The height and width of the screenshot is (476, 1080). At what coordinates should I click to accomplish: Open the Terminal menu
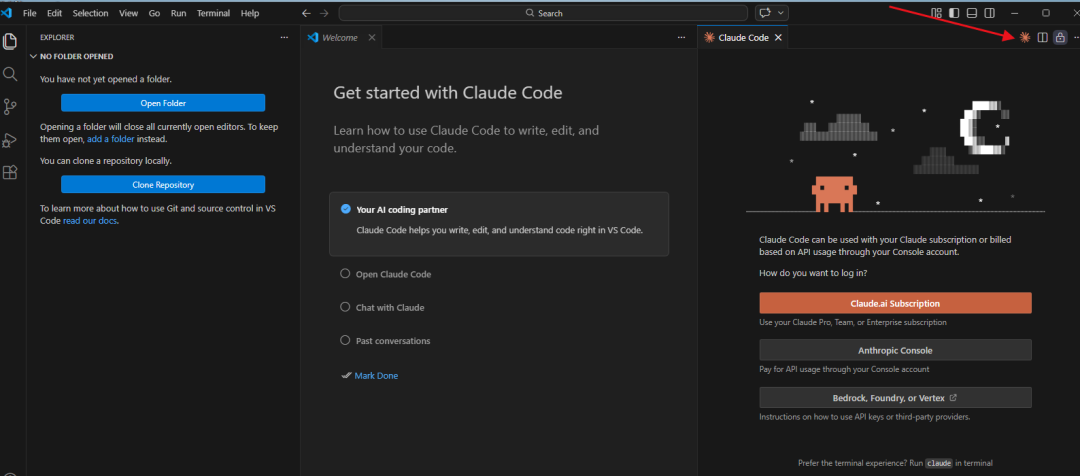[x=212, y=13]
